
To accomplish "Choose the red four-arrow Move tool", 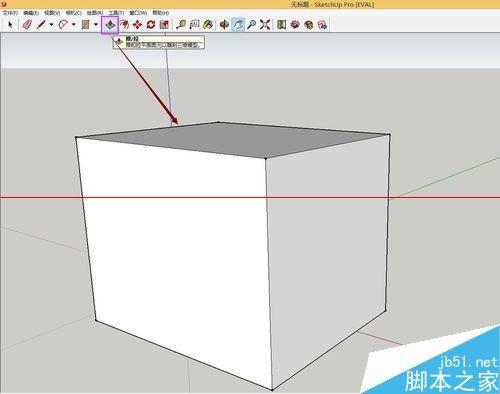I will [137, 25].
